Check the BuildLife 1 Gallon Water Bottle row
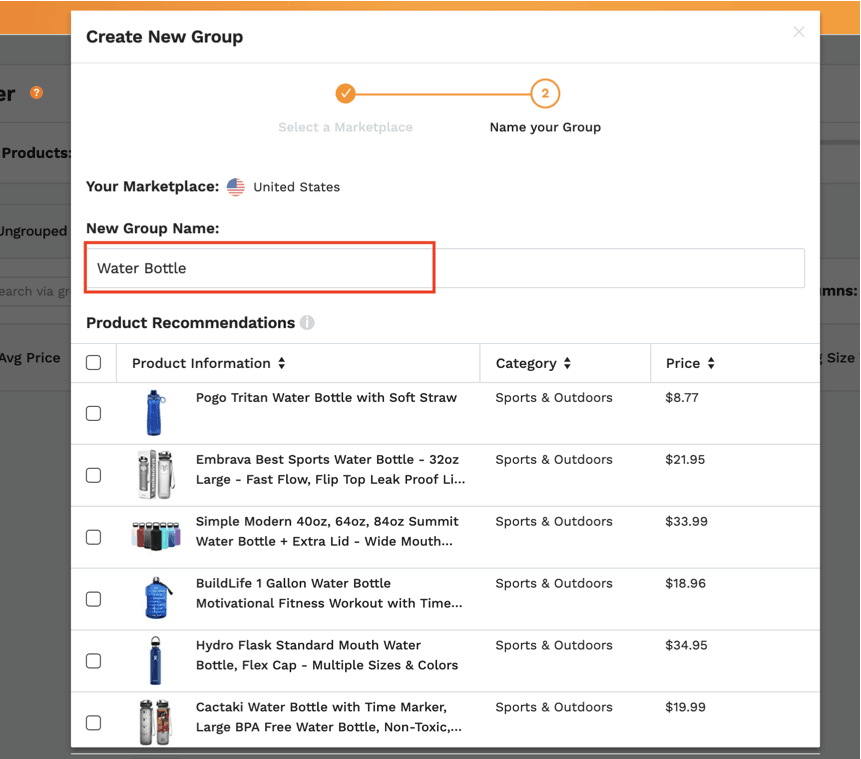Image resolution: width=861 pixels, height=759 pixels. point(93,599)
